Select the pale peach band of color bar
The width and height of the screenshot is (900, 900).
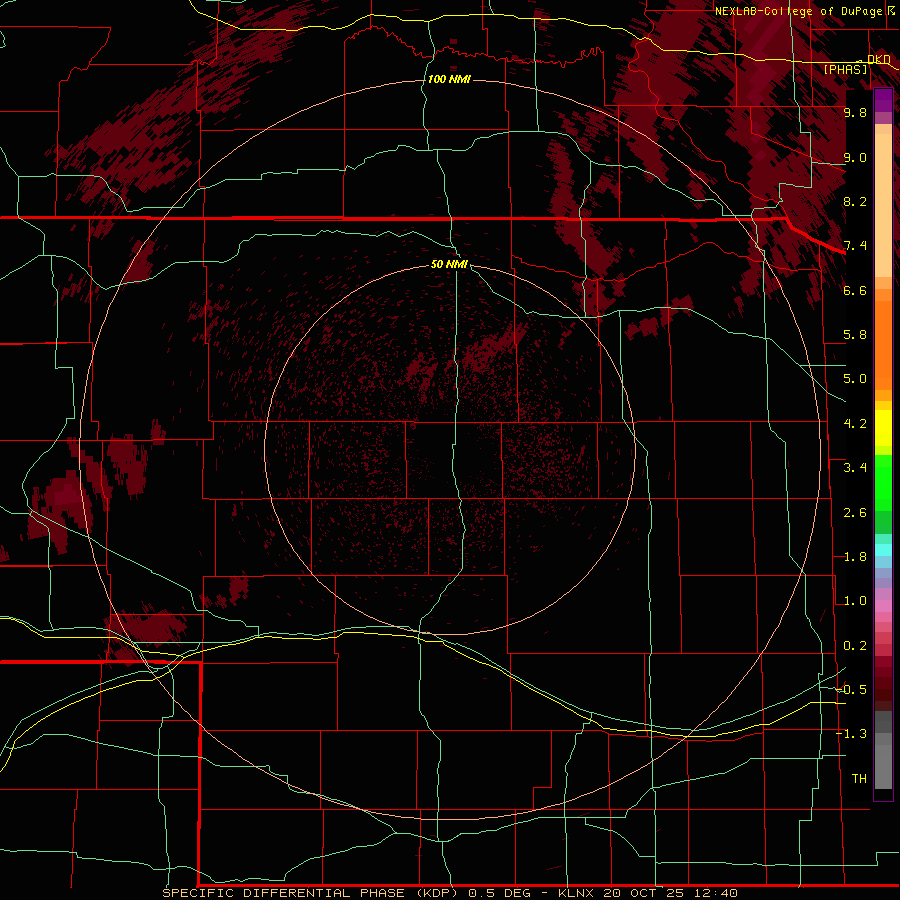click(x=883, y=205)
